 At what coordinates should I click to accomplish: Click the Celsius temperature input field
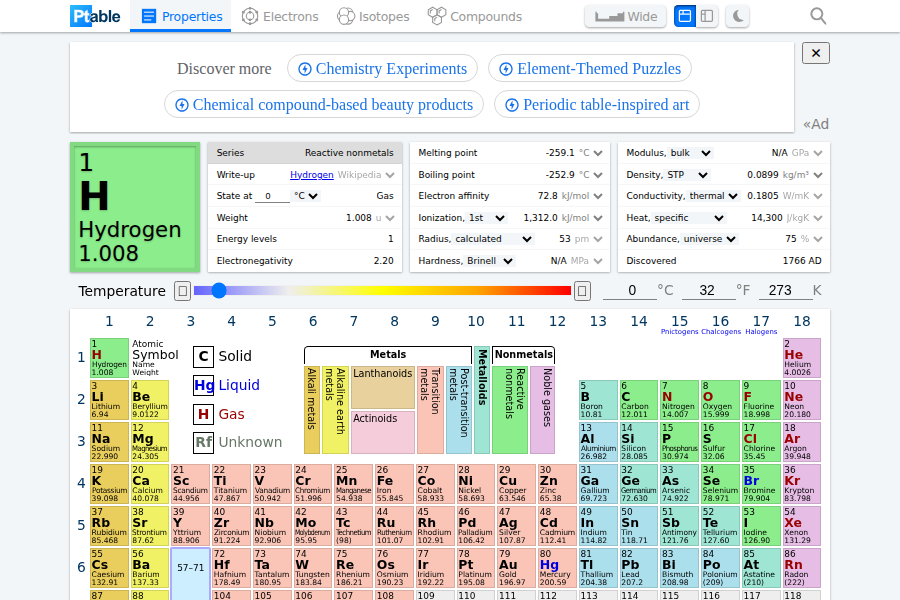[x=630, y=291]
